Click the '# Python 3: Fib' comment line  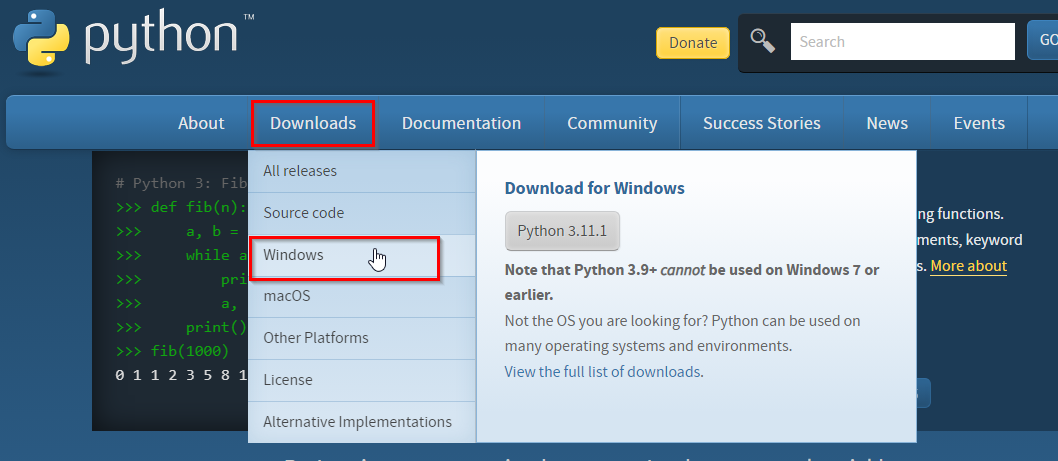tap(182, 184)
